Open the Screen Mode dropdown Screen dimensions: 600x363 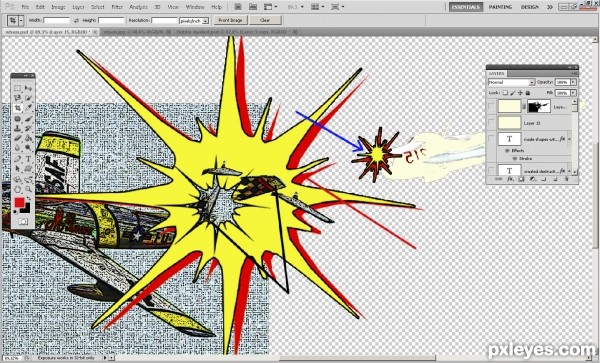338,7
